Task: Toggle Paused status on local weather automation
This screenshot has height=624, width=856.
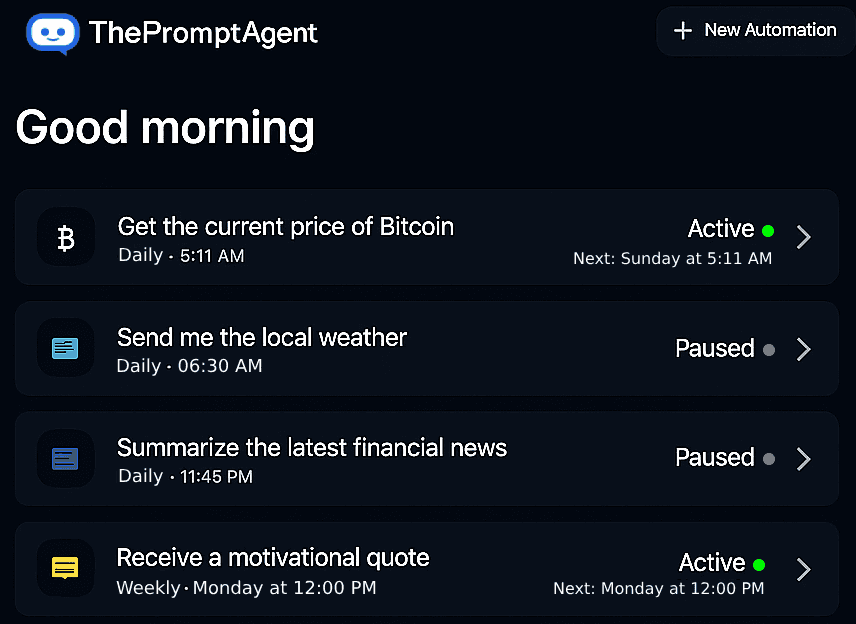Action: (714, 348)
